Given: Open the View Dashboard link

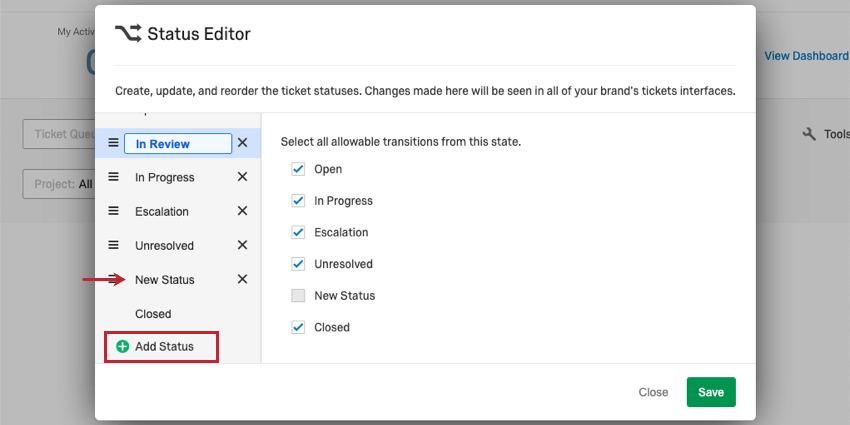Looking at the screenshot, I should (806, 56).
